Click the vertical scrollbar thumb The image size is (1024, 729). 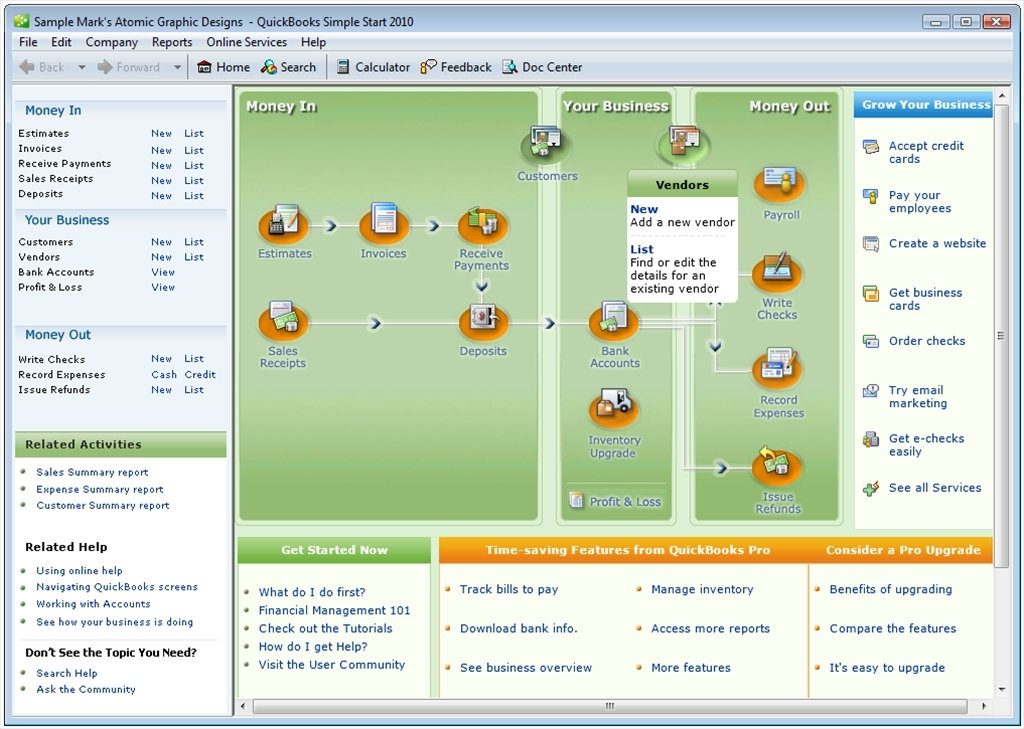[x=1000, y=336]
